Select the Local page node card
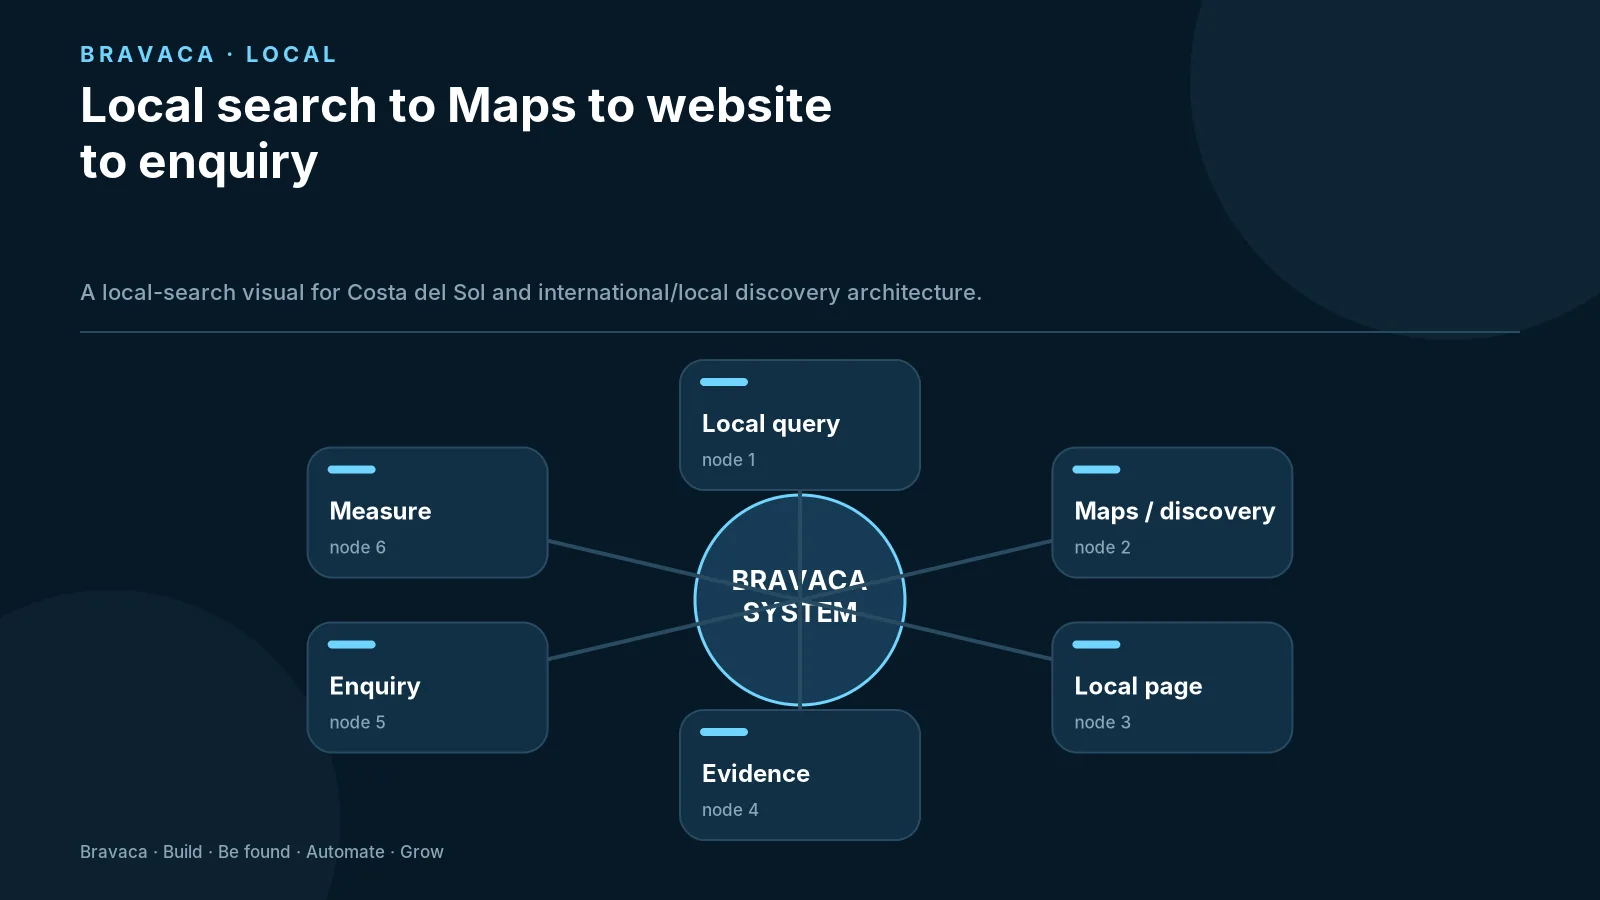 tap(1172, 687)
